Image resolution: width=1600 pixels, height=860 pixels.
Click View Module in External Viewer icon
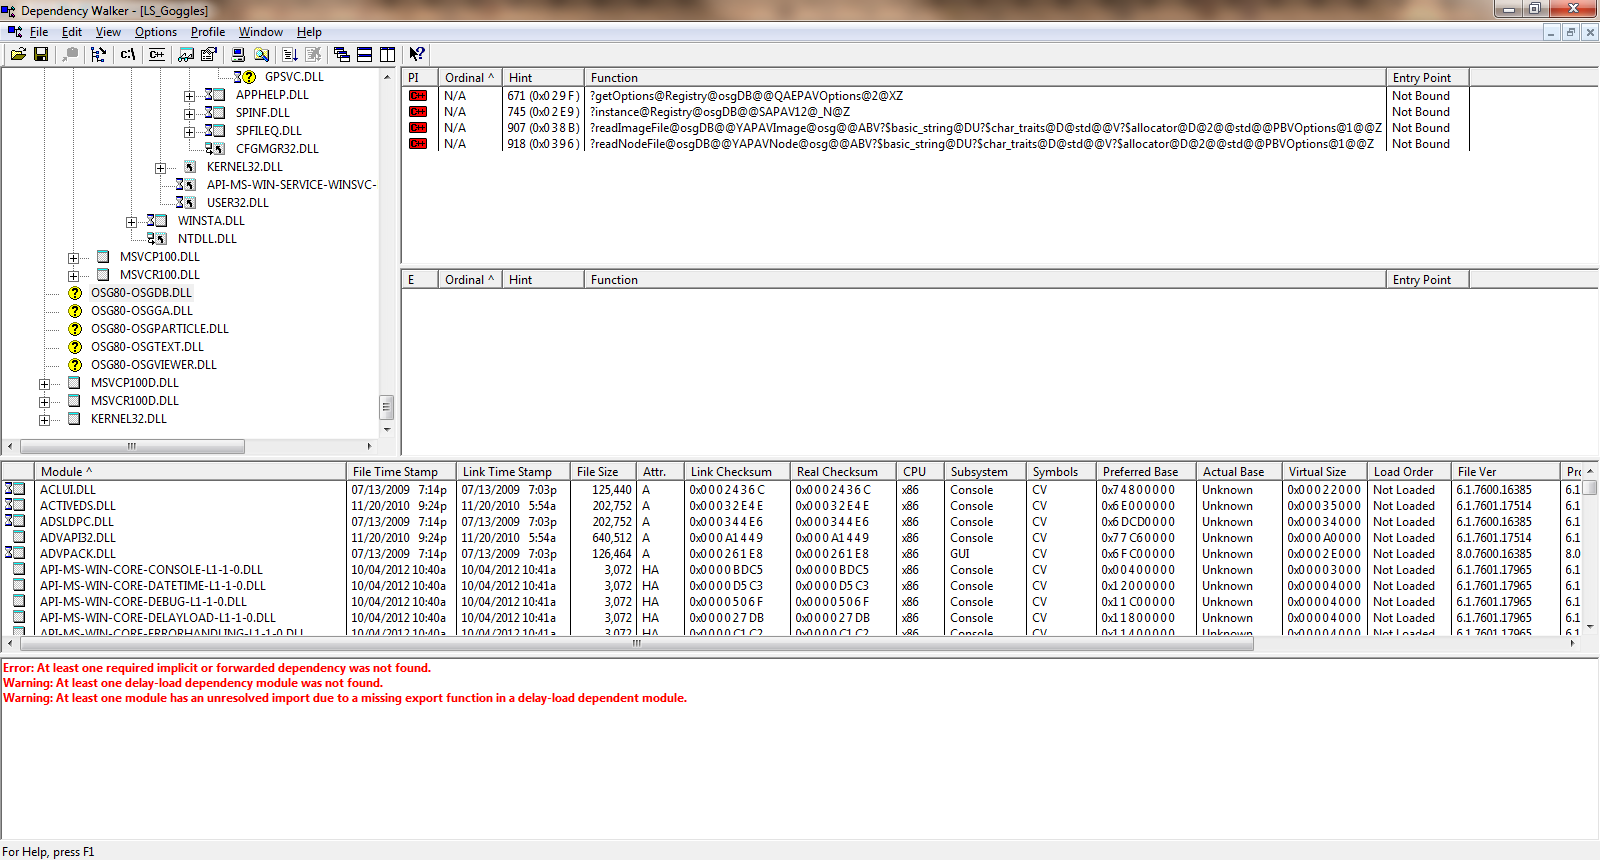pyautogui.click(x=186, y=54)
